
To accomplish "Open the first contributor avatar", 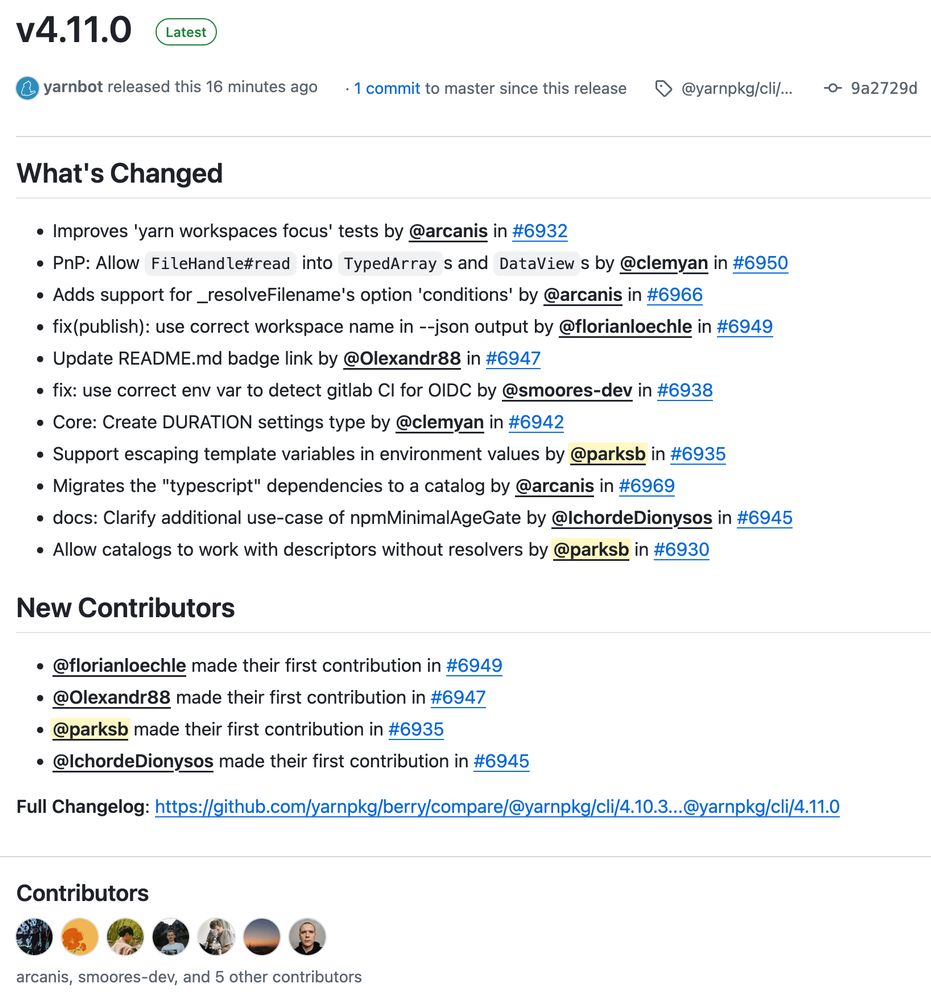I will (x=35, y=937).
